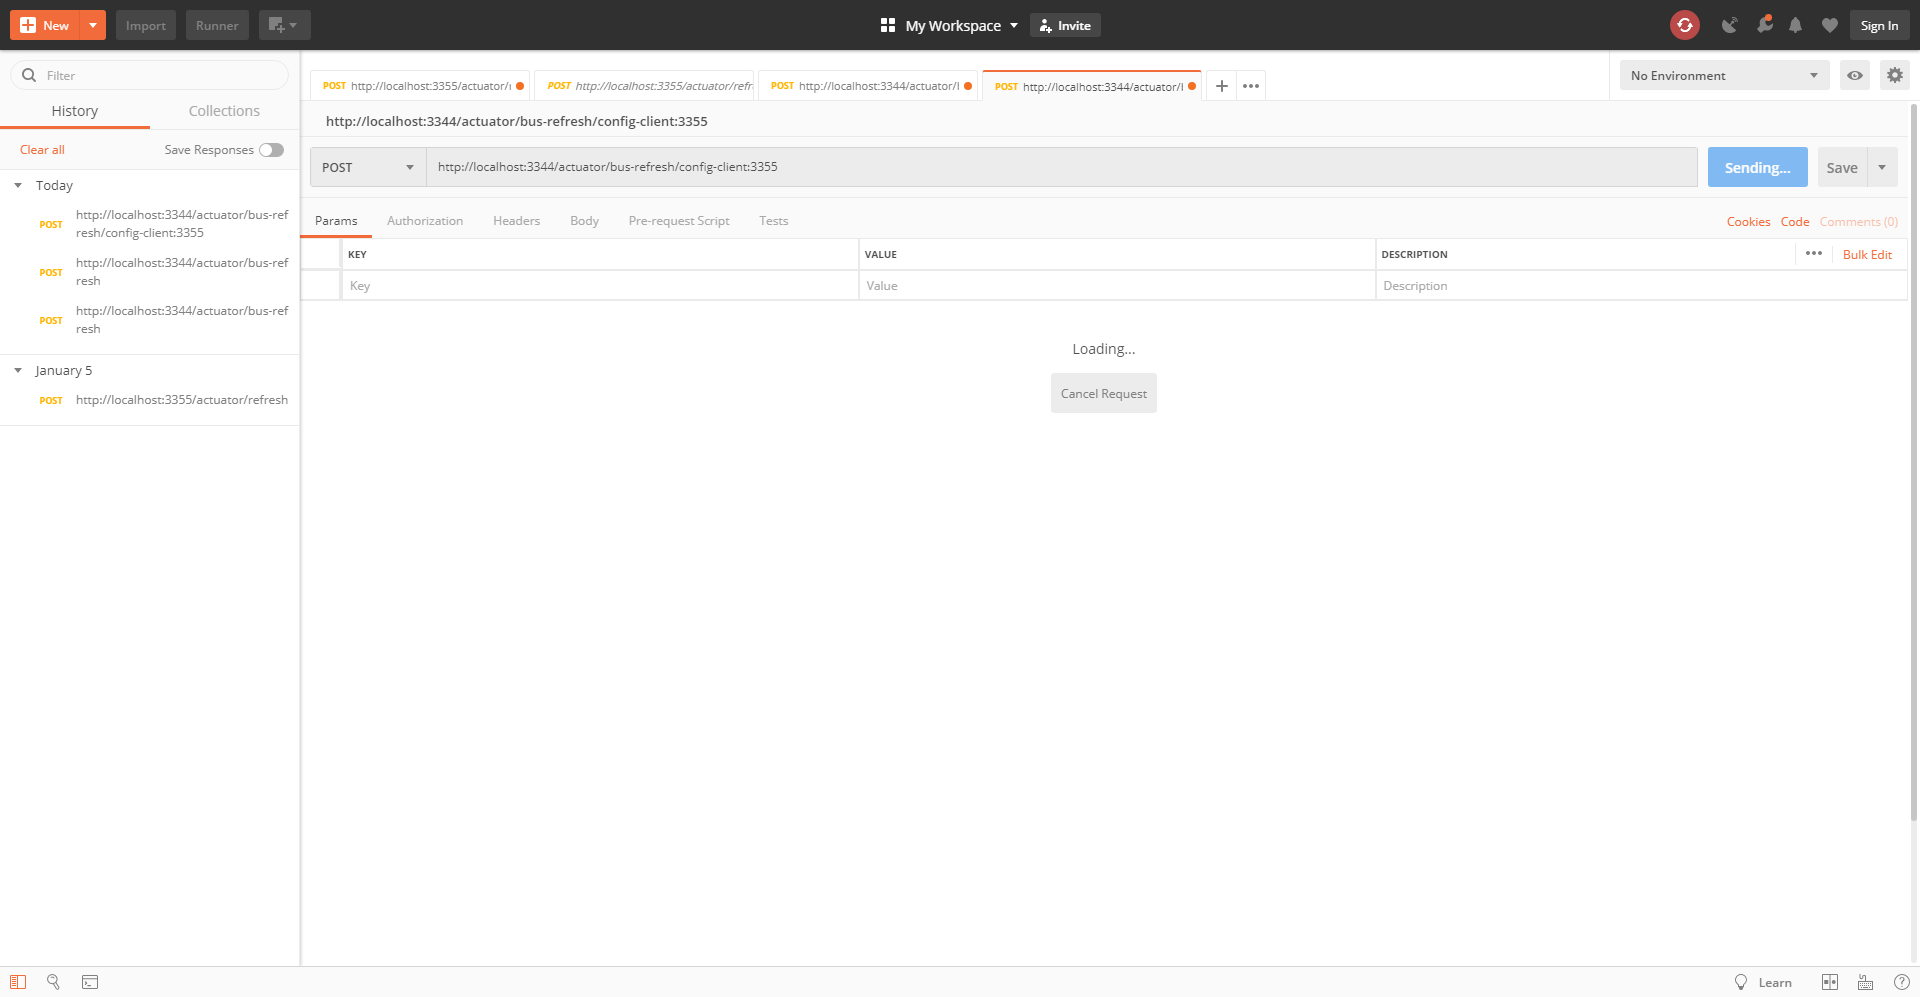Viewport: 1920px width, 997px height.
Task: Click the sync status icon
Action: (1685, 25)
